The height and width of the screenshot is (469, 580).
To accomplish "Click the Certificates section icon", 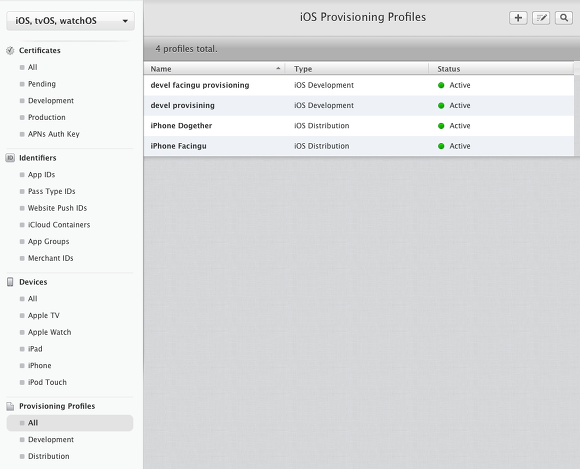I will click(10, 51).
